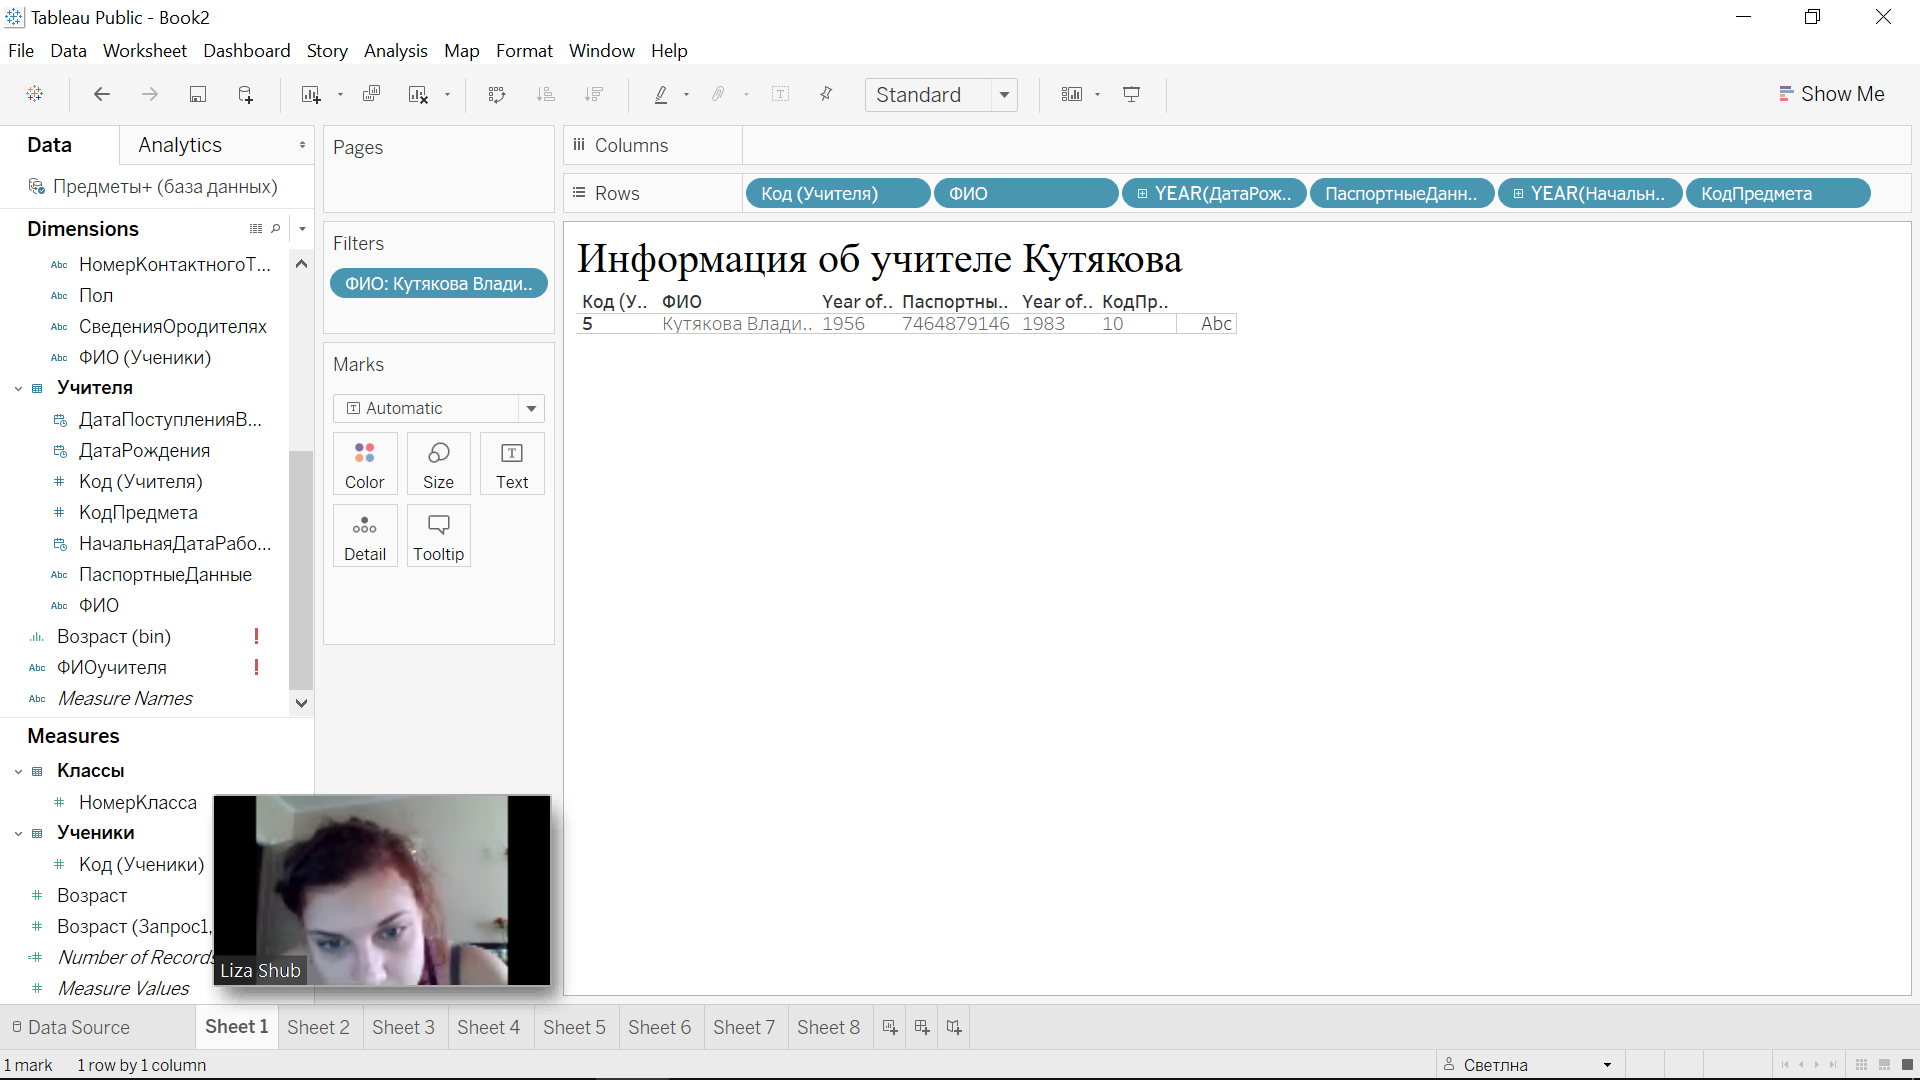Open the Dimensions pane options dropdown arrow
Screen dimensions: 1920x1080
302,229
